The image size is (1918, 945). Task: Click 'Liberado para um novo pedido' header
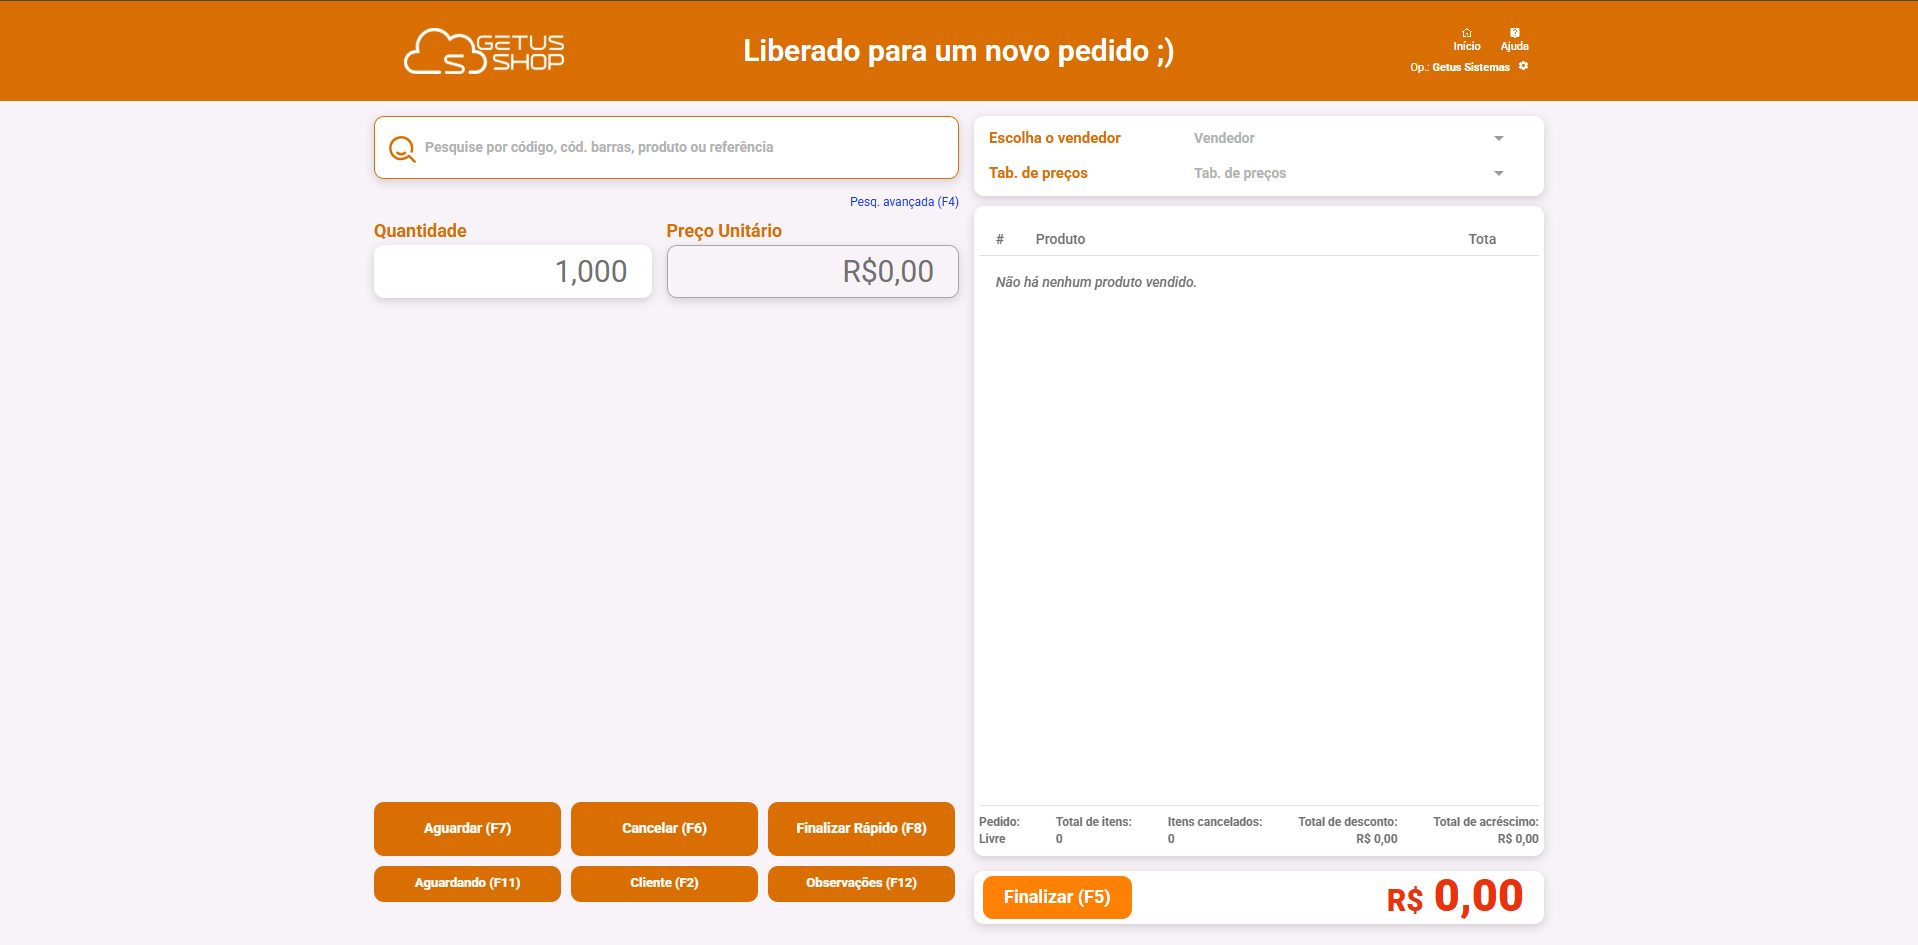(958, 51)
